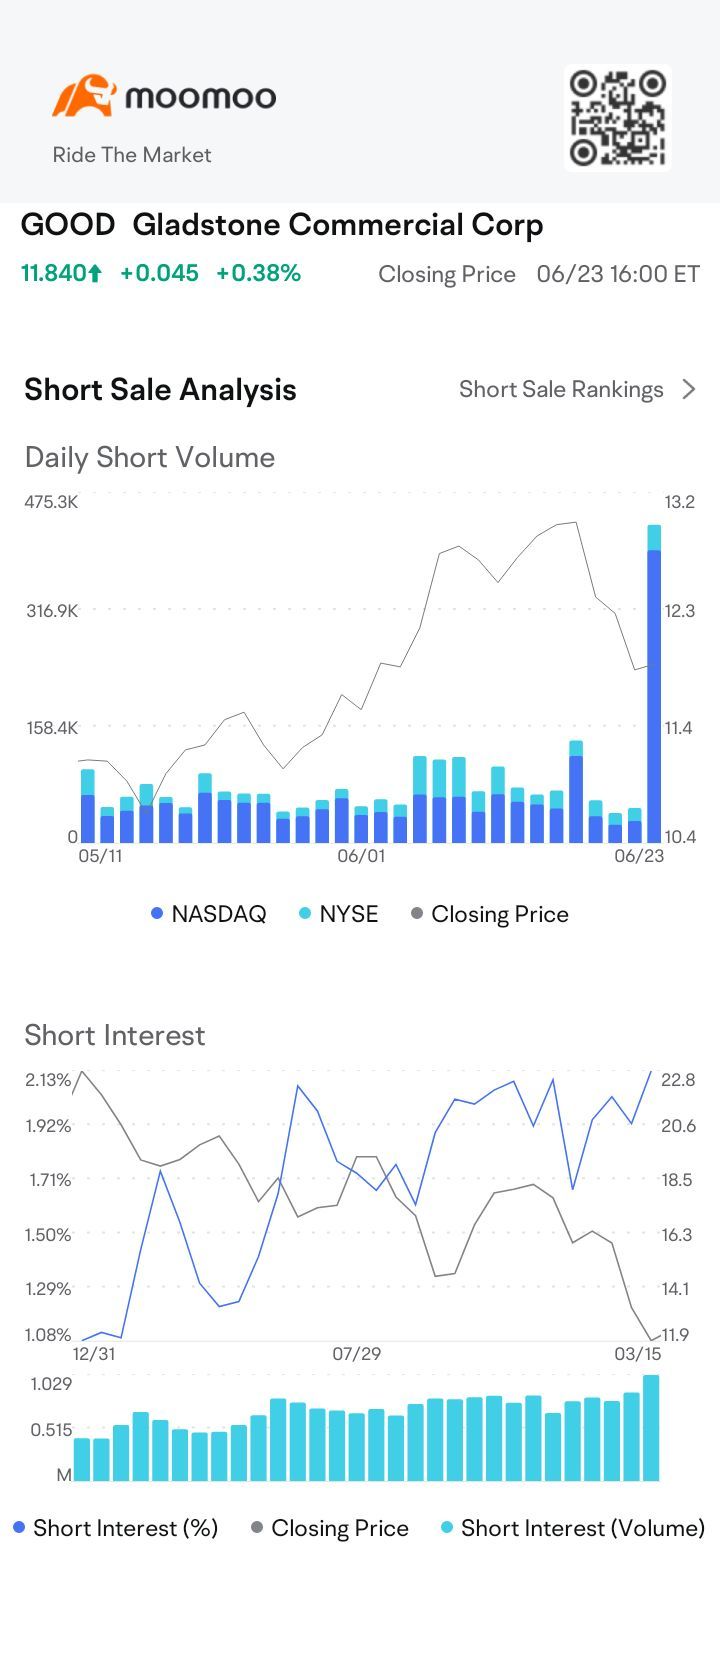Click the Short Interest chart title
This screenshot has height=1660, width=720.
pos(115,1035)
